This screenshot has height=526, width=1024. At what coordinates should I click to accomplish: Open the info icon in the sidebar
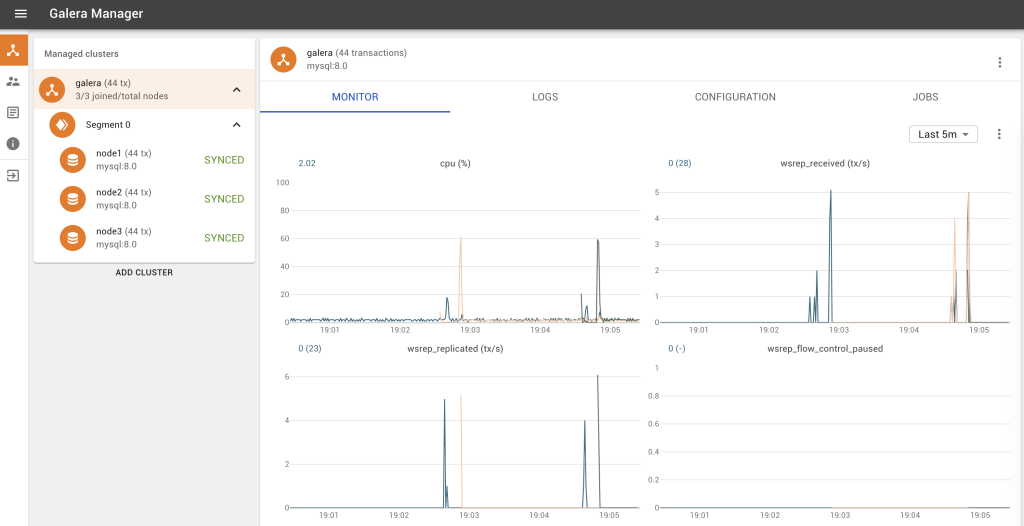click(13, 144)
